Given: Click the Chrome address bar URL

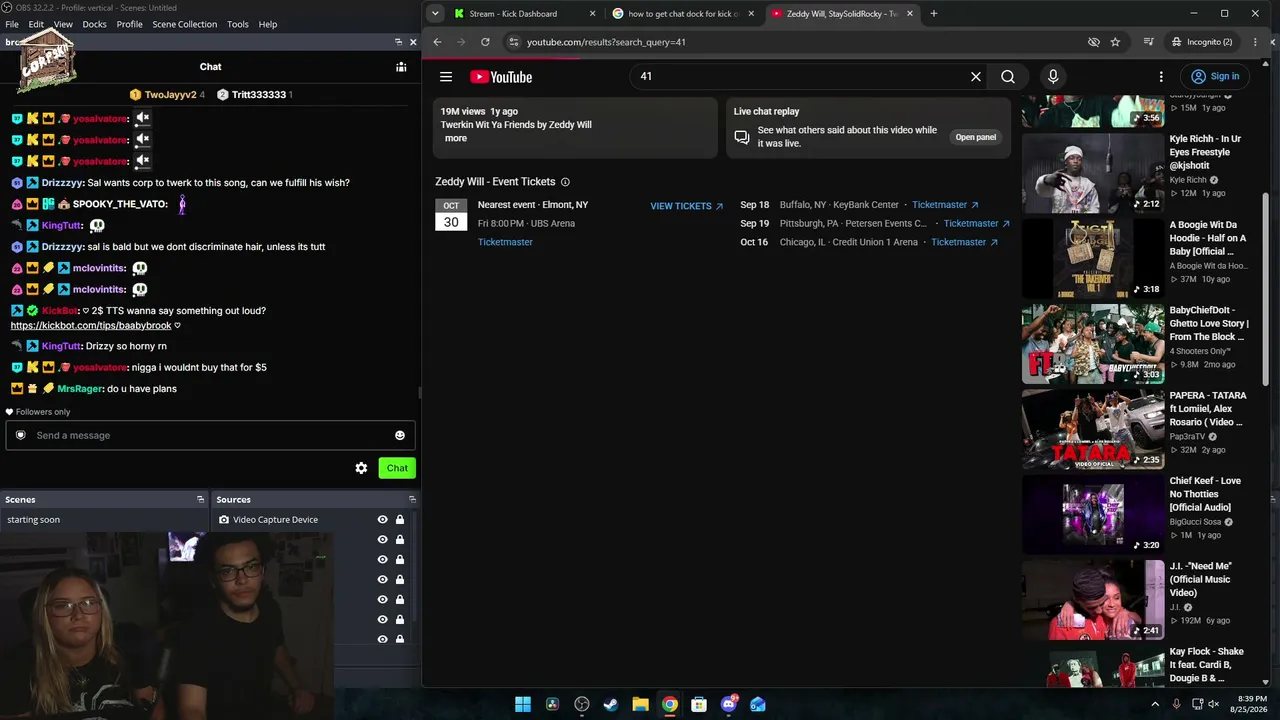Looking at the screenshot, I should click(606, 42).
